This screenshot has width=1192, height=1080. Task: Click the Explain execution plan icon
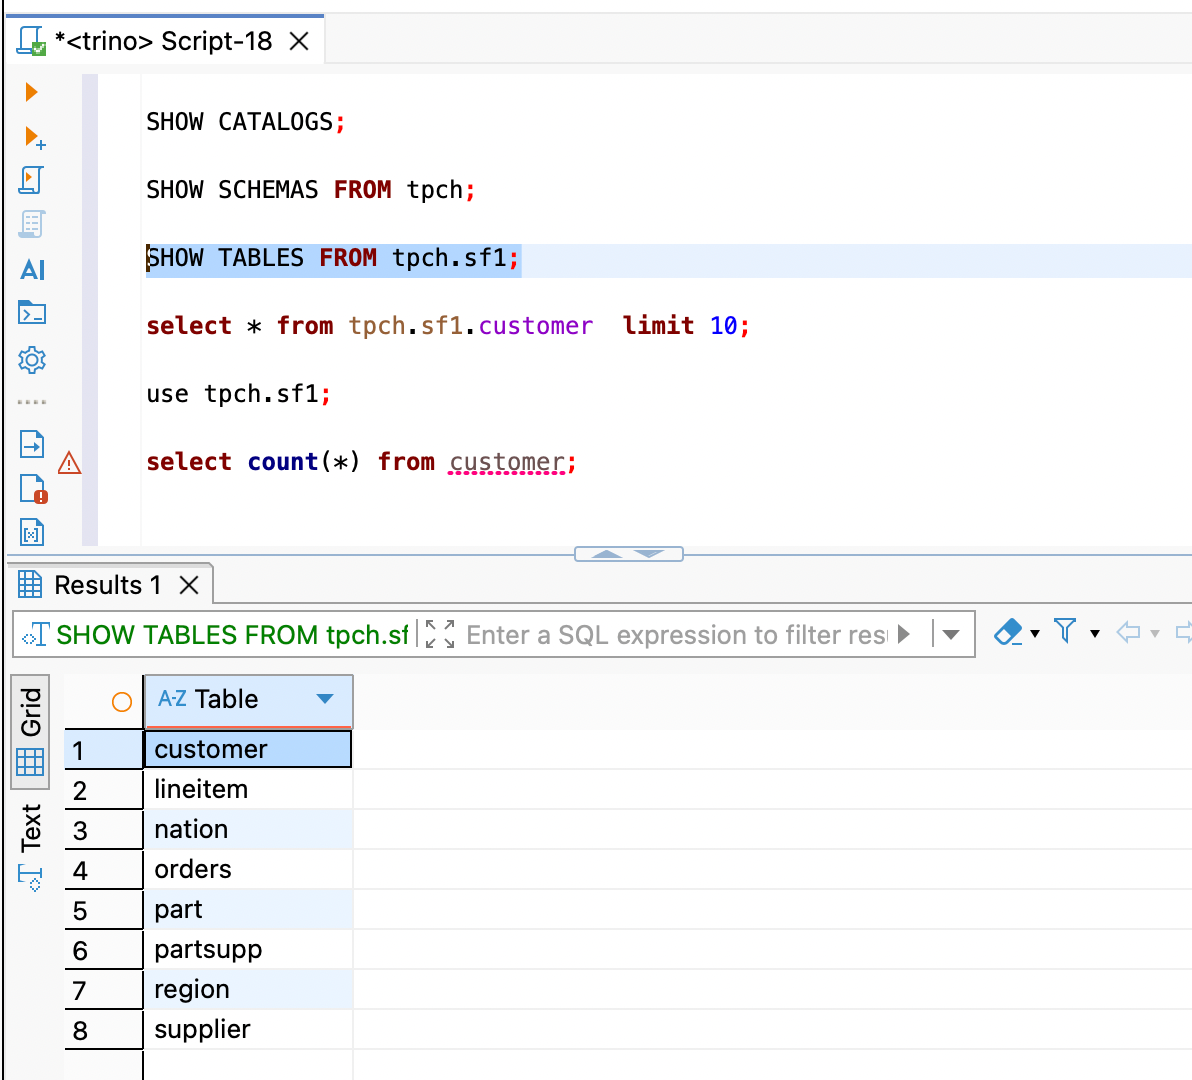pyautogui.click(x=32, y=225)
